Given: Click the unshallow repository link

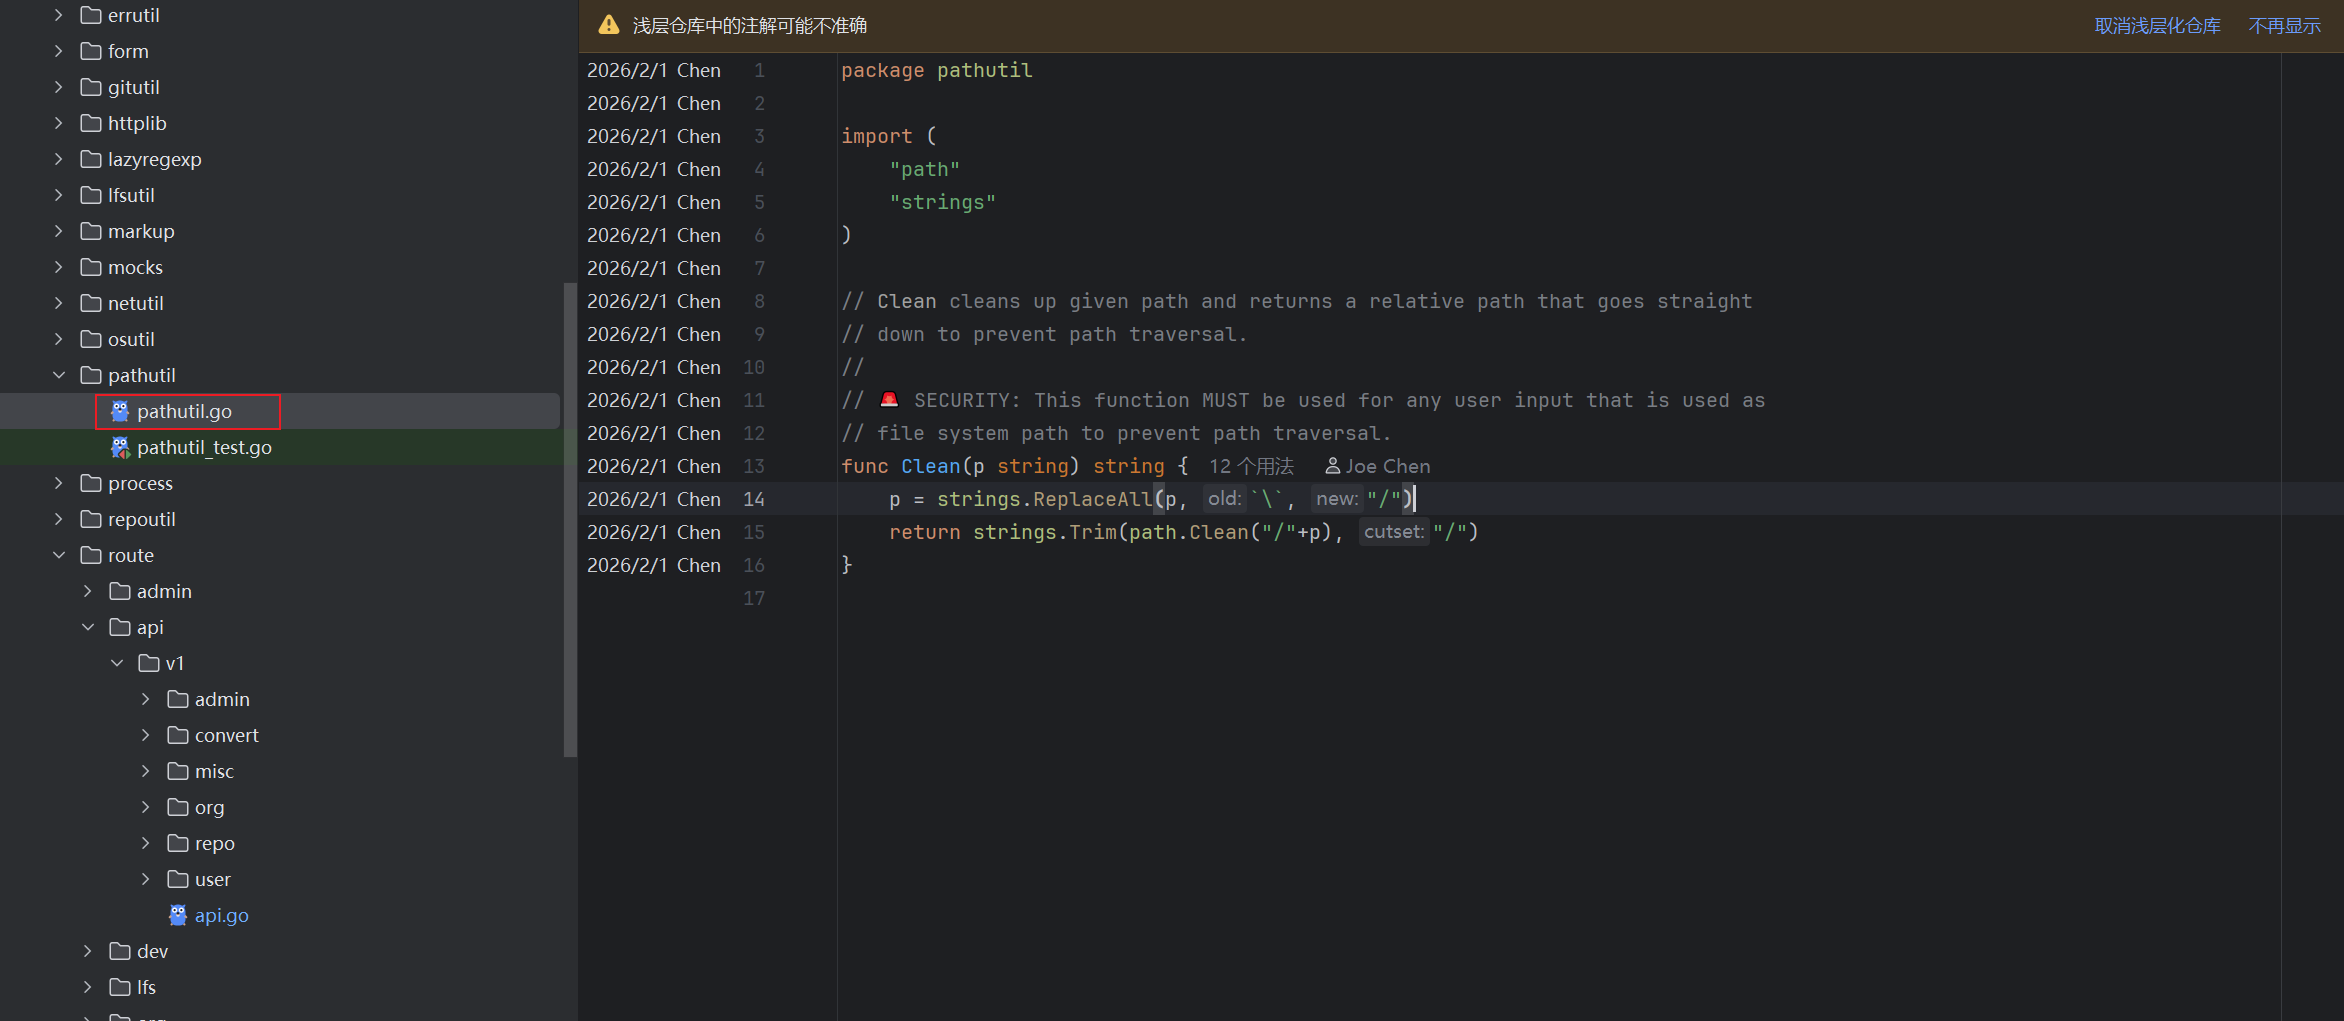Looking at the screenshot, I should pos(2157,26).
